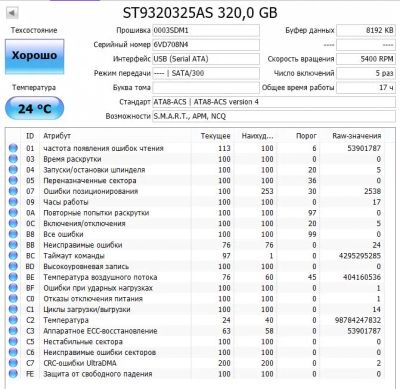Click status icon of Повторные попытки раскрутки row
The width and height of the screenshot is (400, 389).
pos(13,213)
